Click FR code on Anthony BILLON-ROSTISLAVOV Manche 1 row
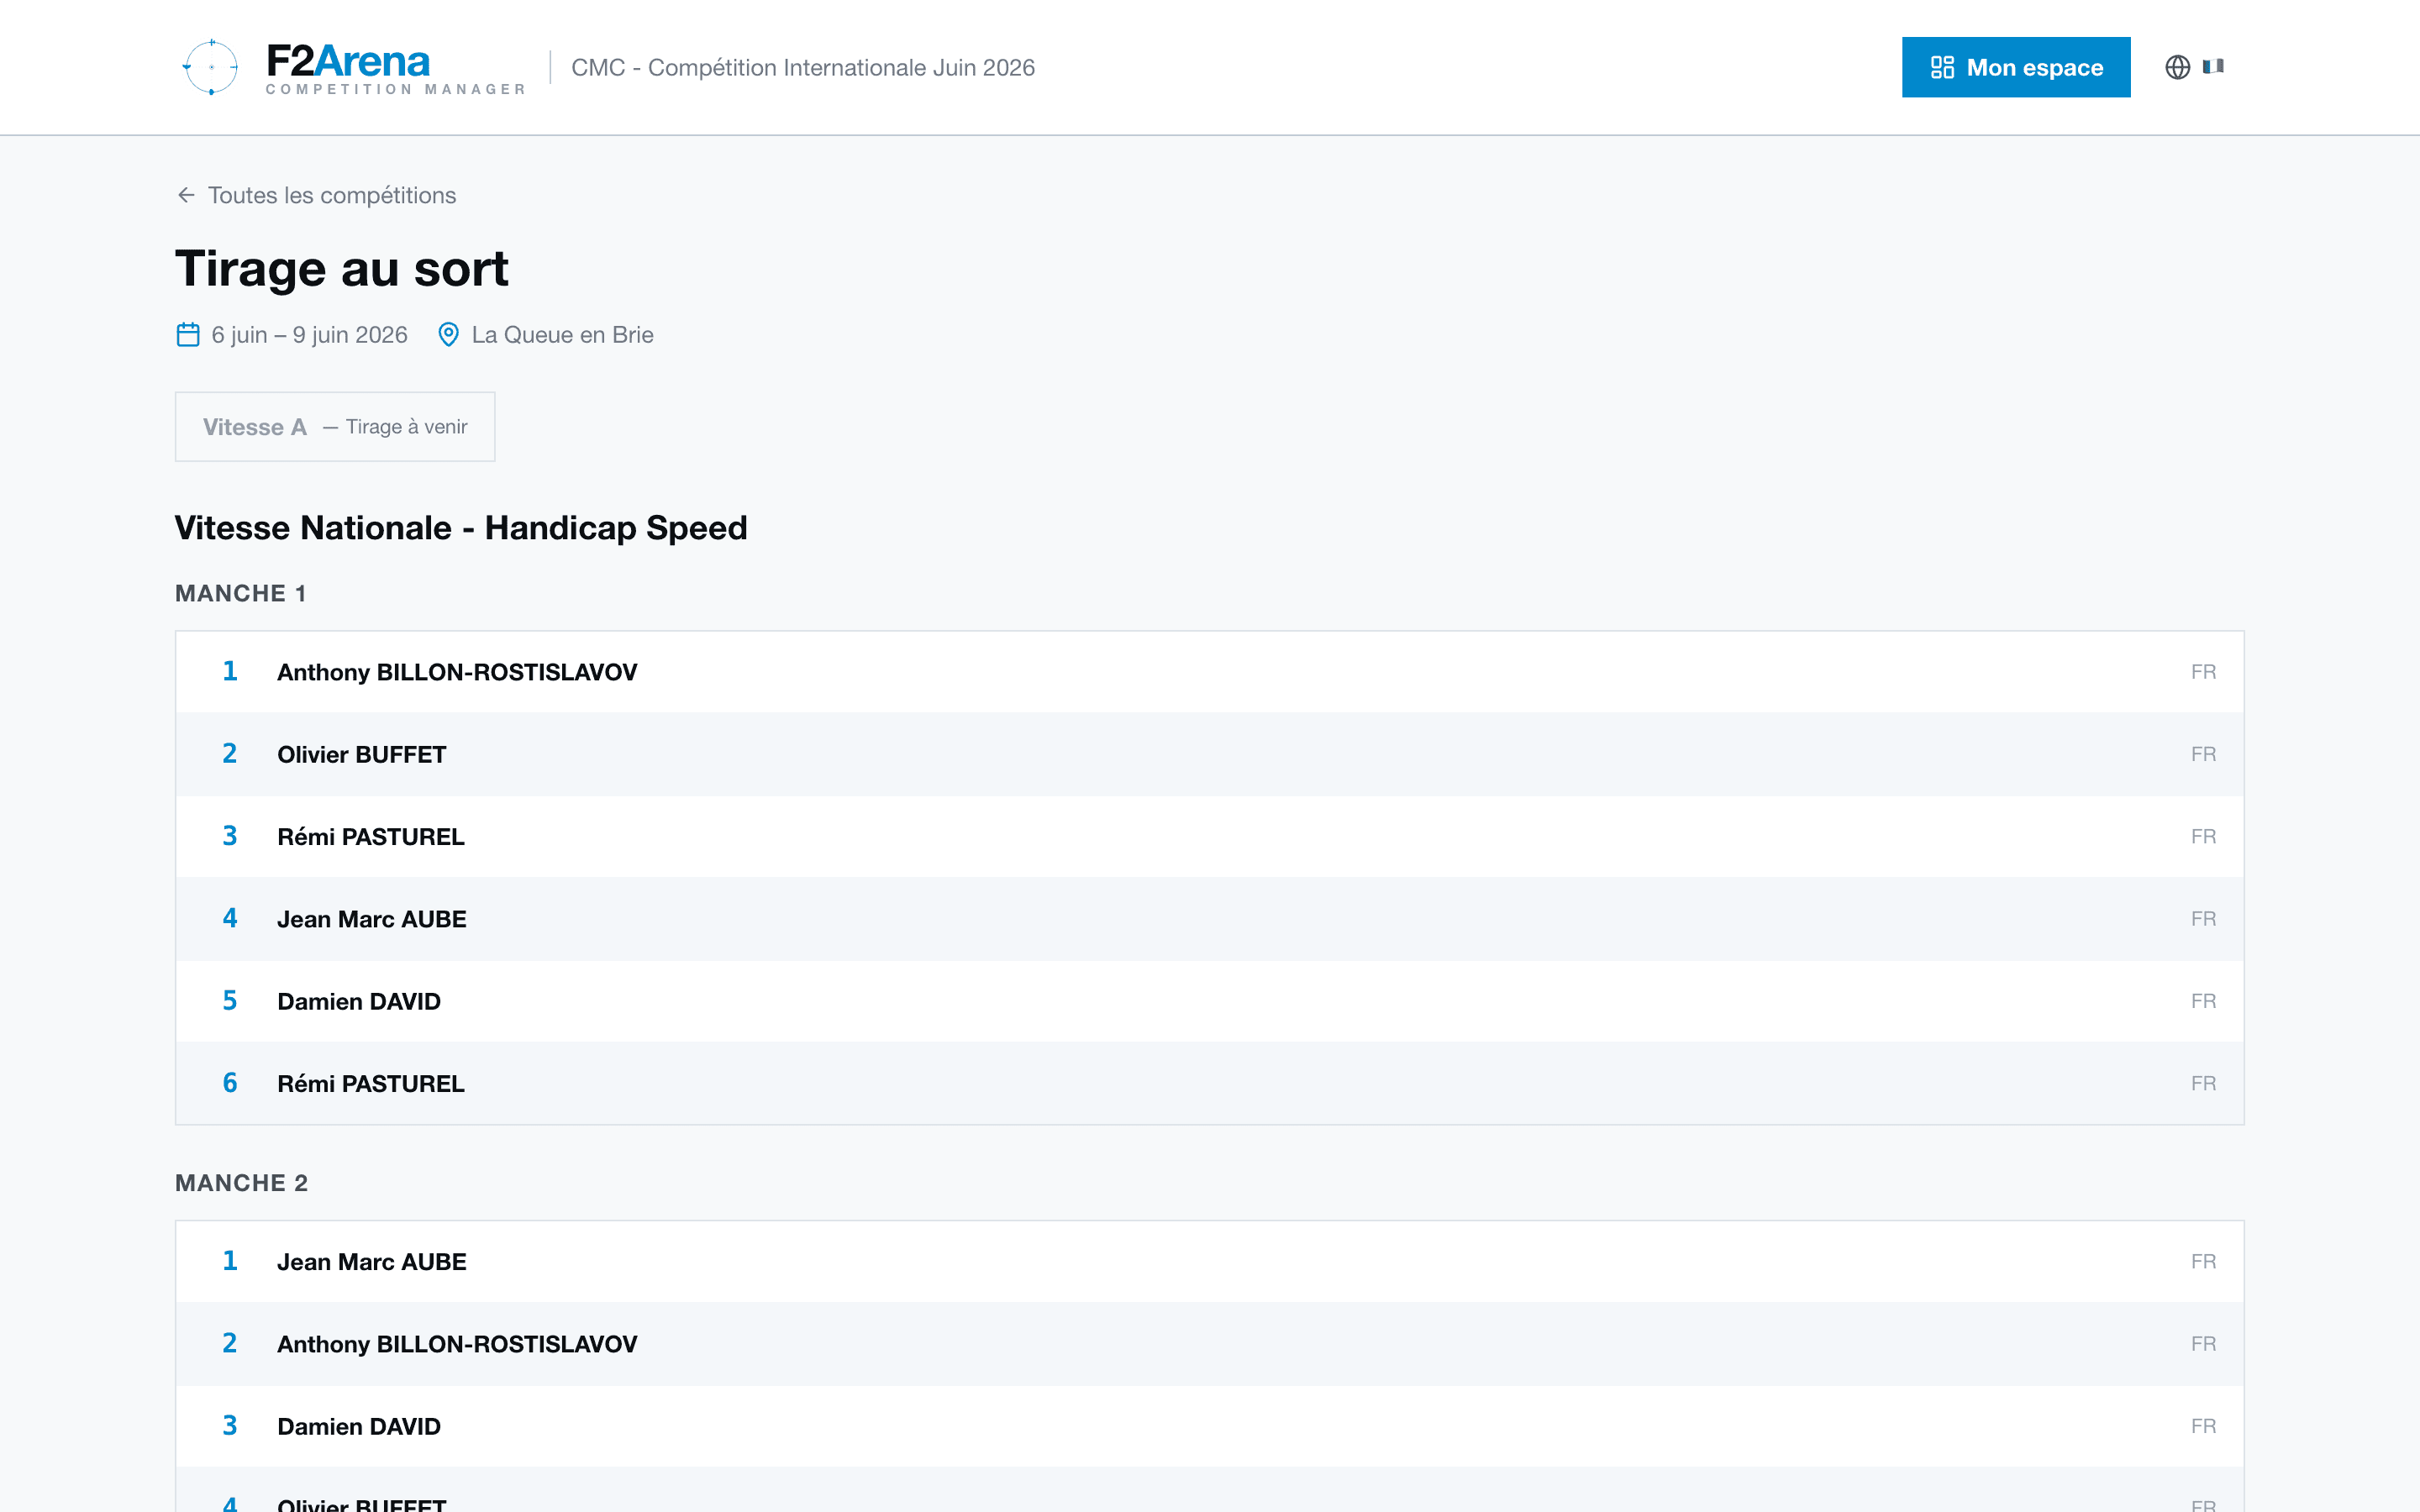The width and height of the screenshot is (2420, 1512). (x=2203, y=672)
